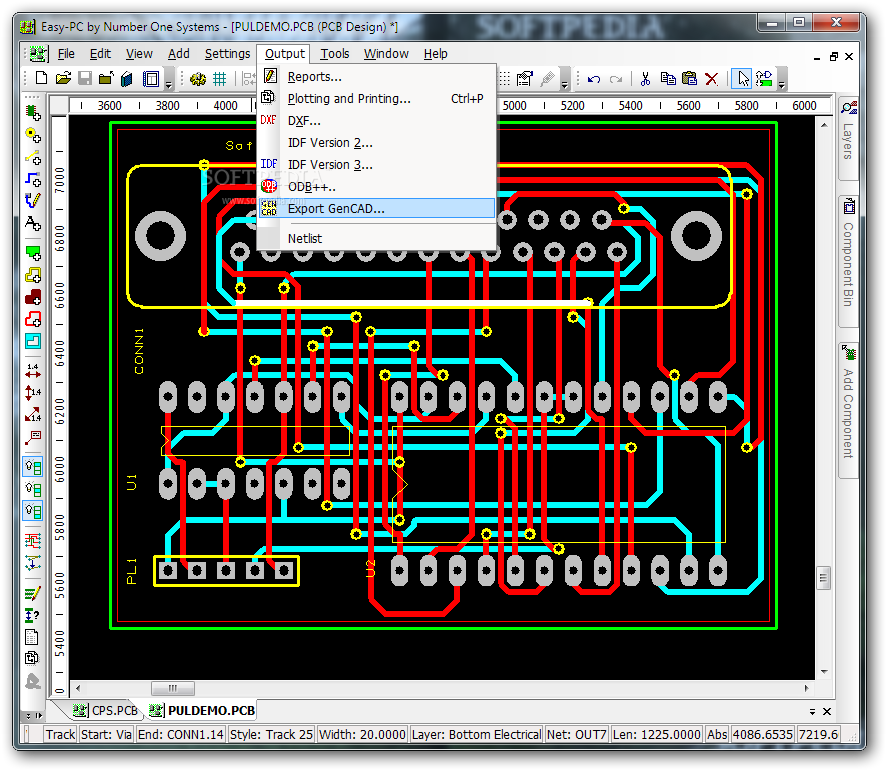The width and height of the screenshot is (887, 771).
Task: Open the document tab list dropdown arrow
Action: 812,712
